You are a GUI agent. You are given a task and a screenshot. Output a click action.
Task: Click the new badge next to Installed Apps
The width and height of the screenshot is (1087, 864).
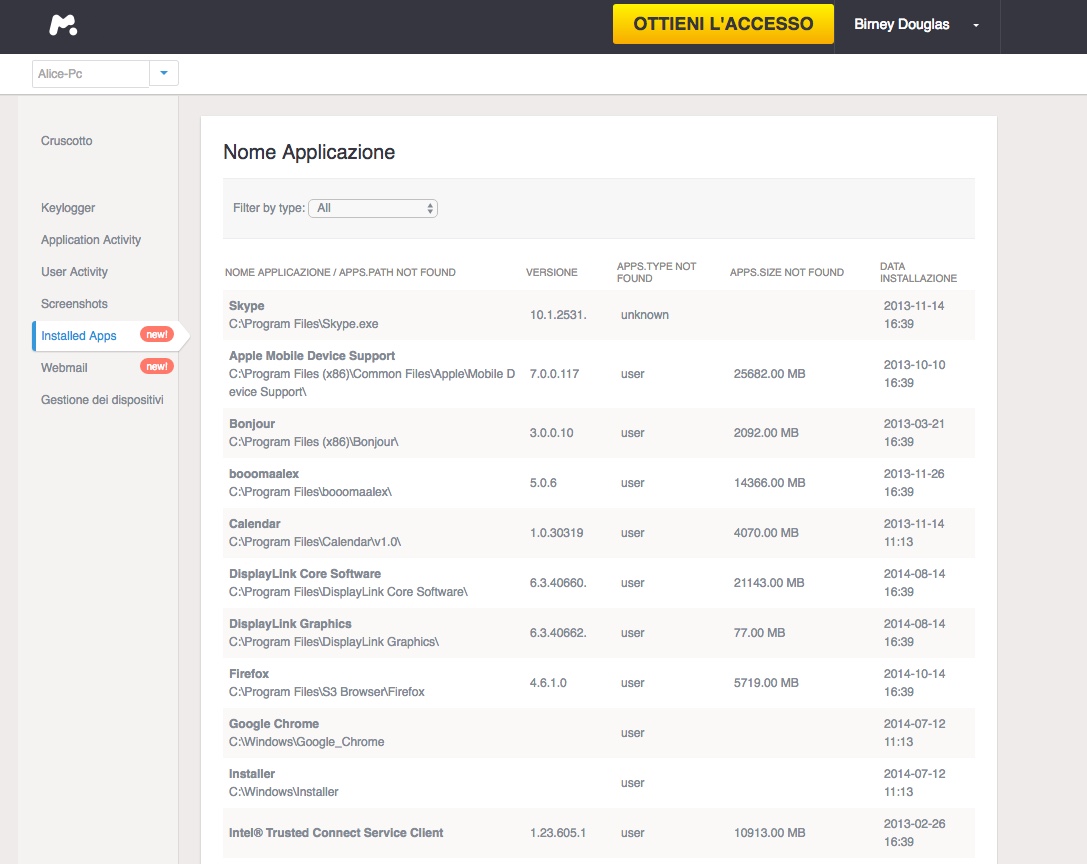click(x=157, y=335)
